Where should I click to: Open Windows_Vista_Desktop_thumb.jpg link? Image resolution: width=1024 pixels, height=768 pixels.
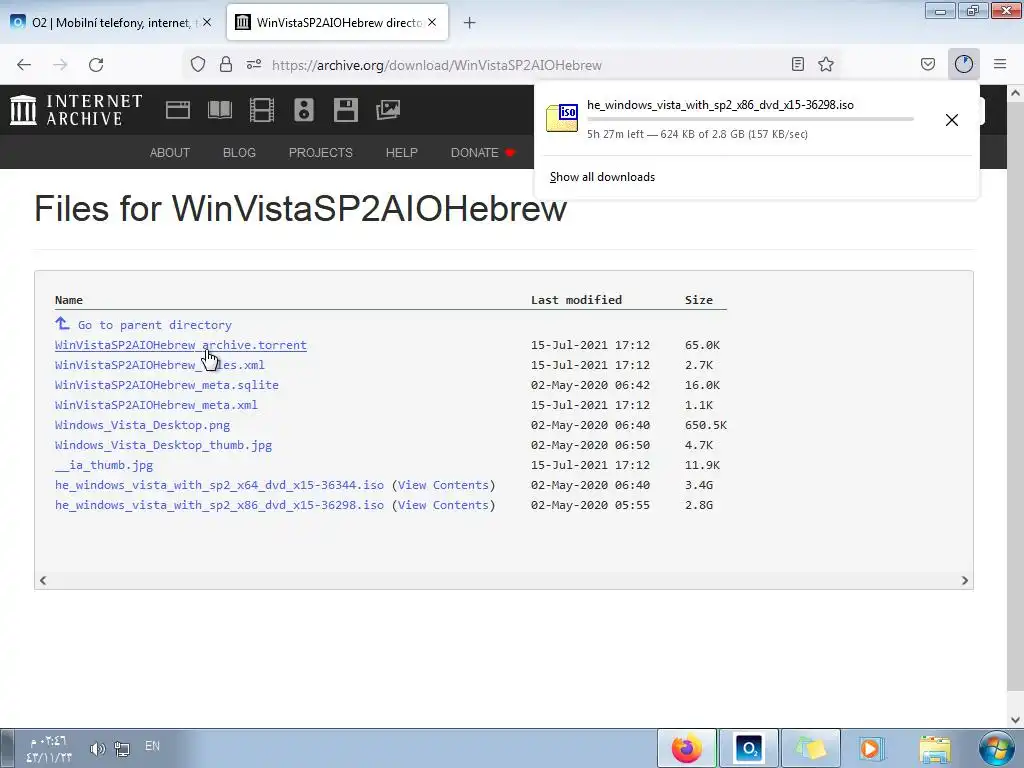click(x=163, y=445)
